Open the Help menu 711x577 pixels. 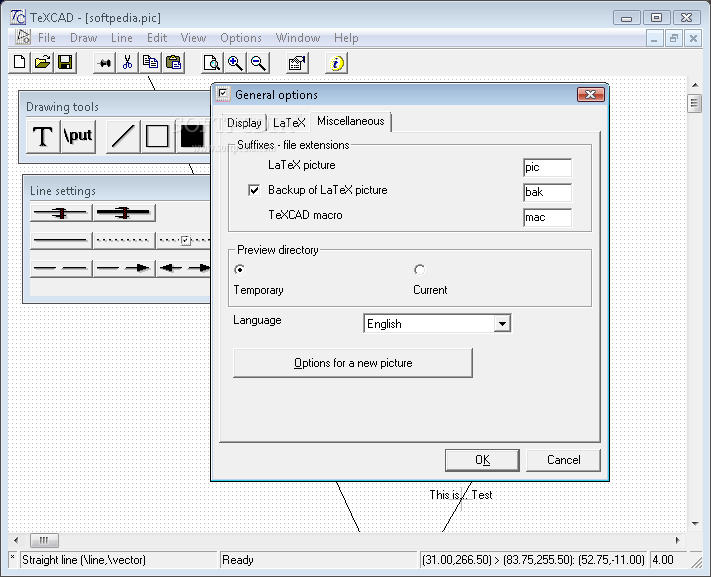coord(346,38)
